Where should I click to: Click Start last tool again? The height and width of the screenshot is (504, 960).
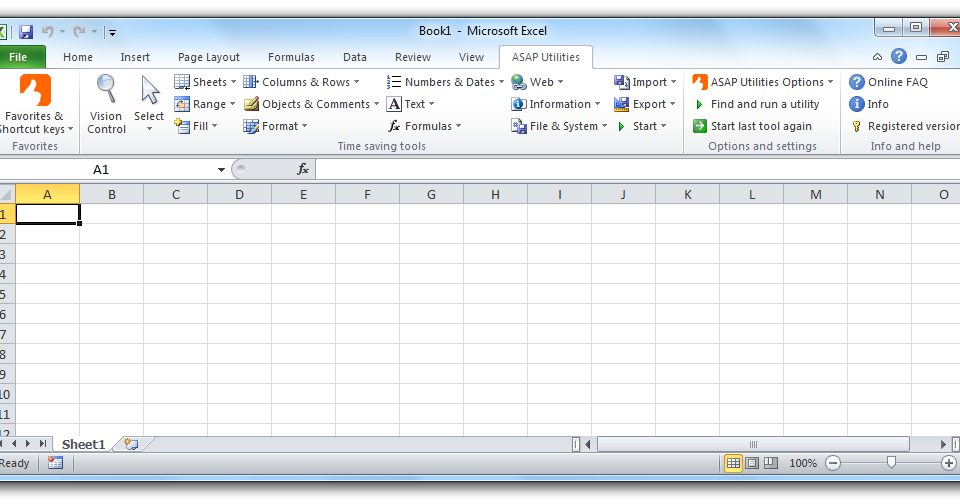752,126
